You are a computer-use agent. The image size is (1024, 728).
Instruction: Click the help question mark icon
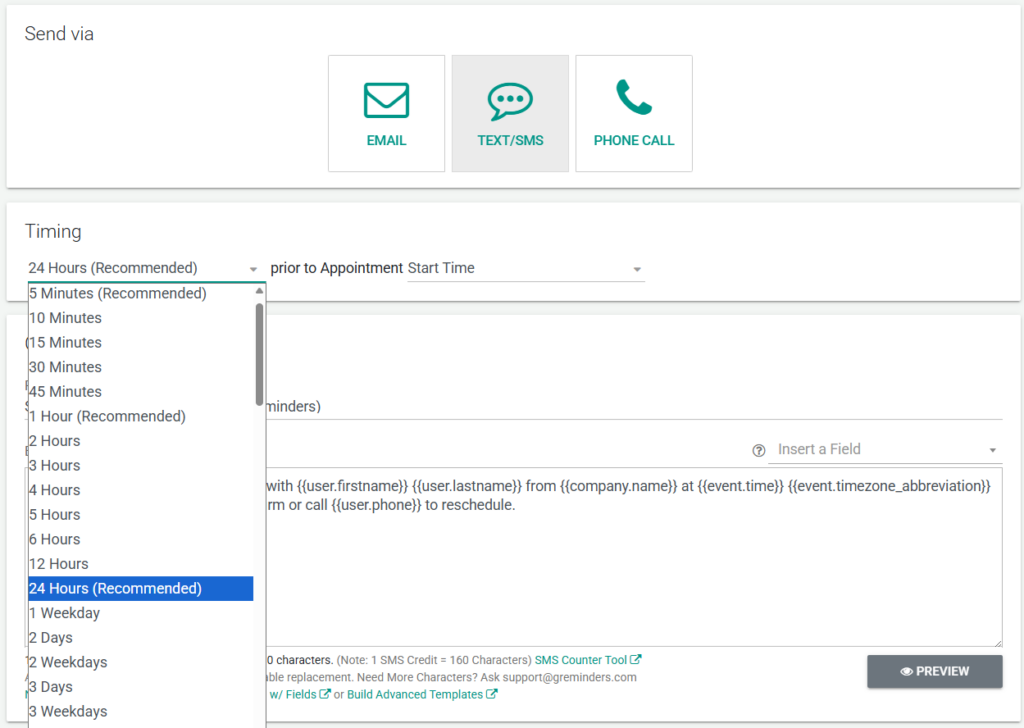point(758,450)
